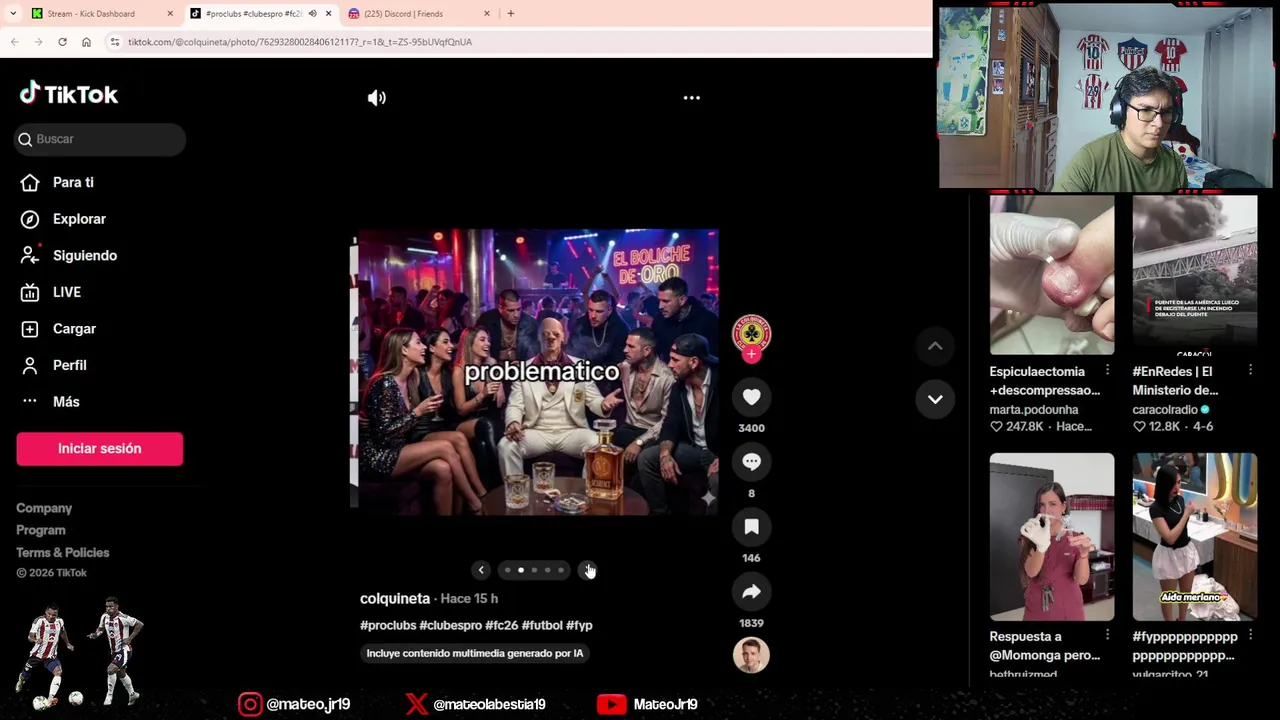
Task: Save post with bookmark icon
Action: tap(751, 527)
